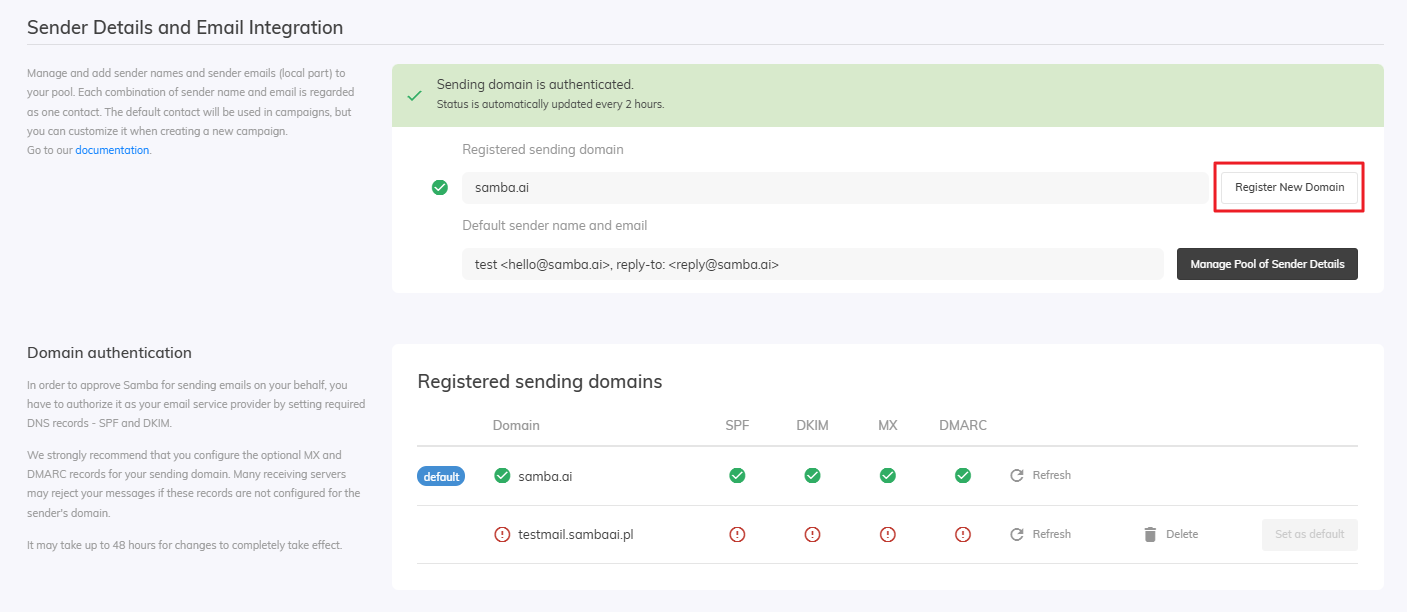Click the 'Sending domain is authenticated.' message
Screen dimensions: 1407x612
point(535,84)
